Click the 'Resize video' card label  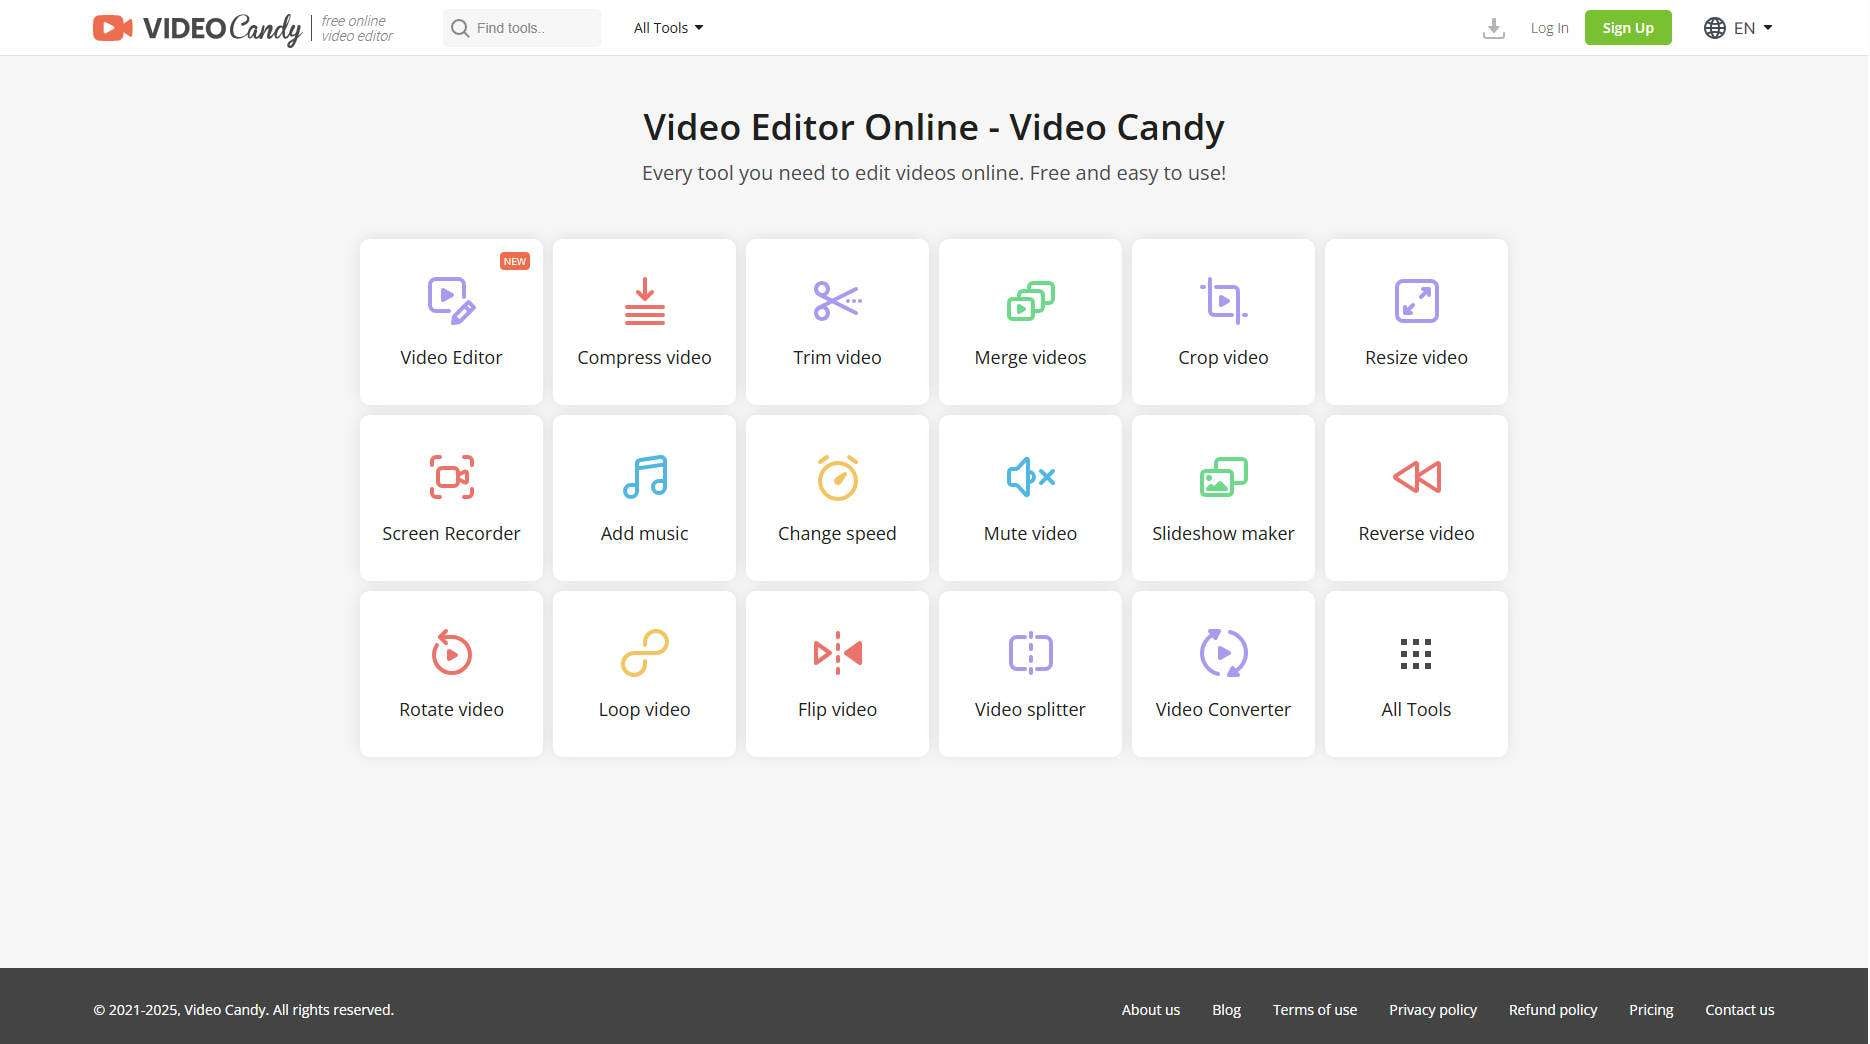(x=1416, y=358)
